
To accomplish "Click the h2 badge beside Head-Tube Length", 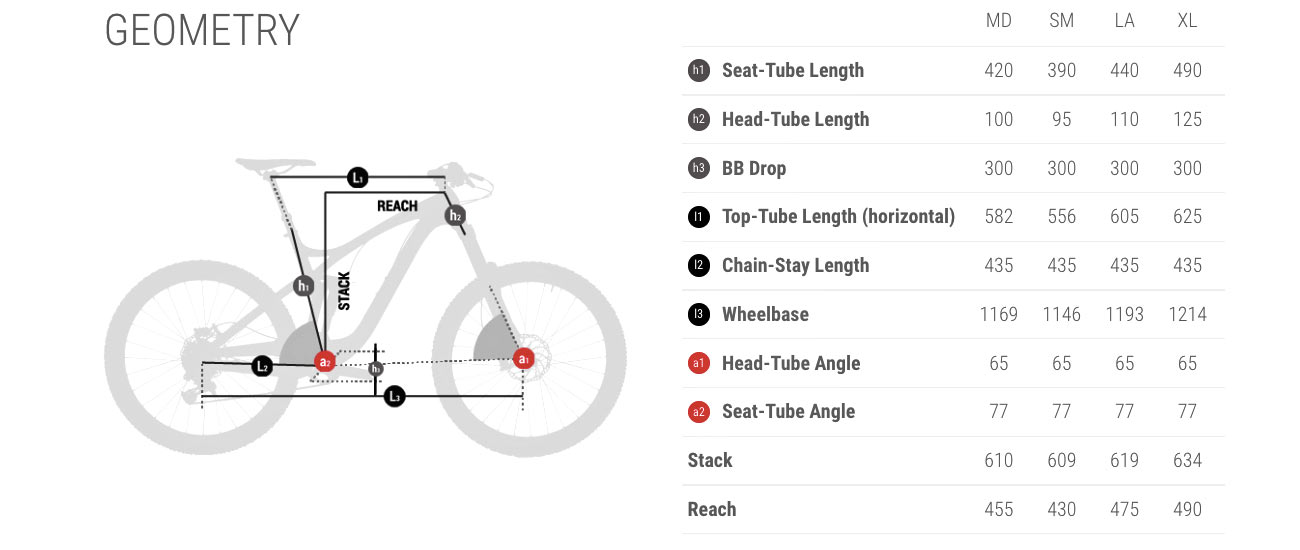I will [x=699, y=120].
